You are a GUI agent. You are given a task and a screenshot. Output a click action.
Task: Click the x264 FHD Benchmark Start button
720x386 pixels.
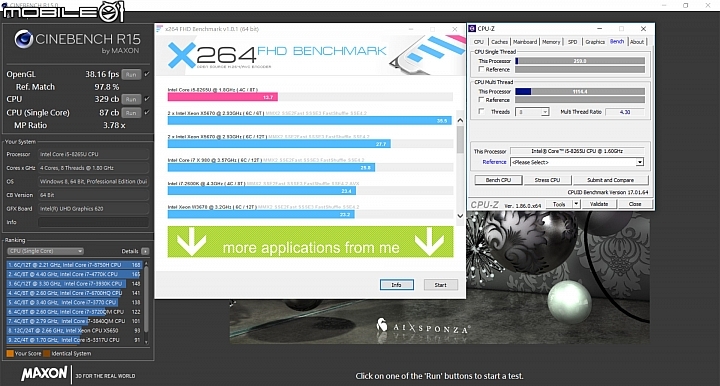tap(440, 285)
